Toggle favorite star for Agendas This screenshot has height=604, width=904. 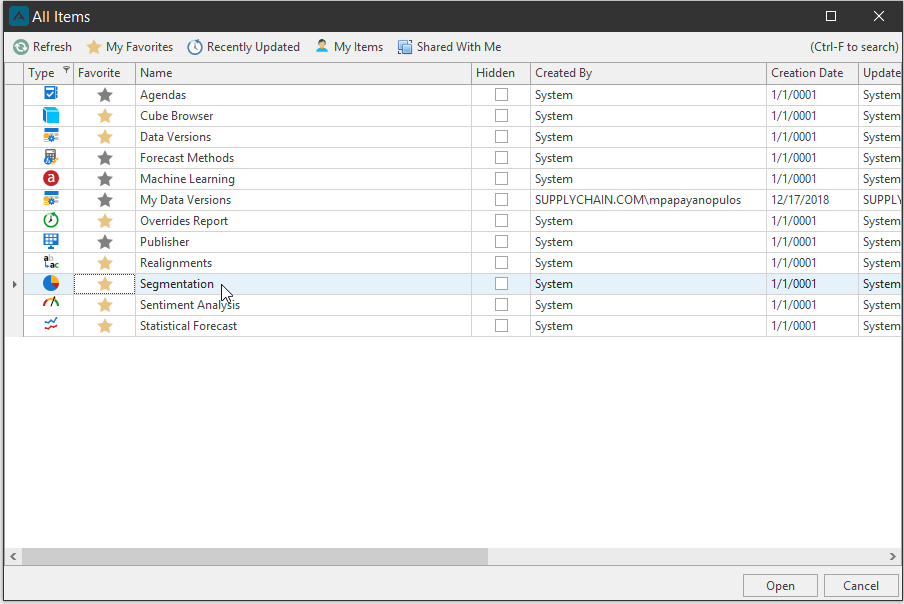[x=105, y=95]
